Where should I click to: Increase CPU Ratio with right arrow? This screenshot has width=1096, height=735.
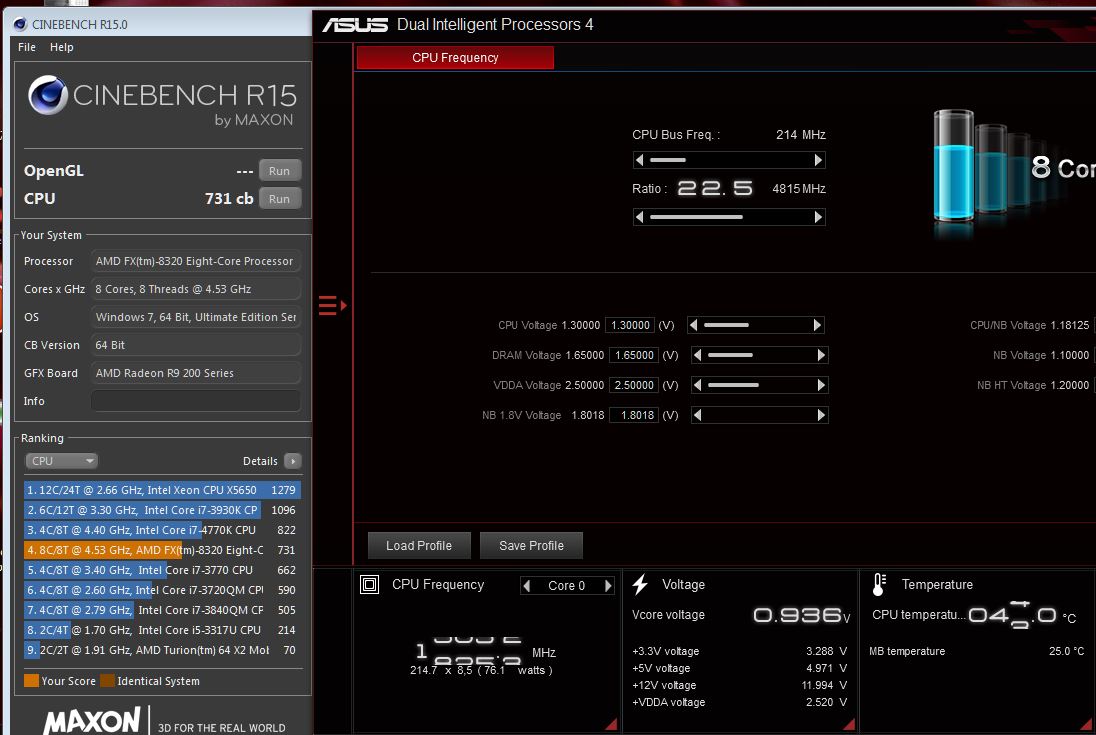click(819, 217)
